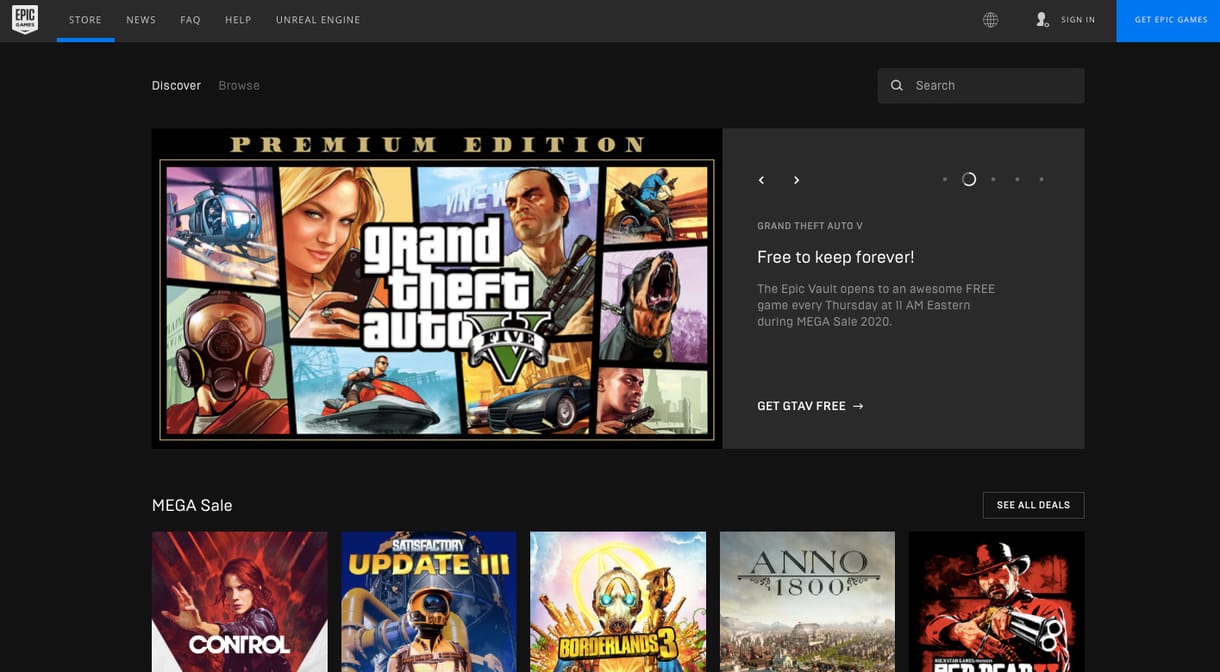Open the Unreal Engine menu item
The width and height of the screenshot is (1220, 672).
318,20
